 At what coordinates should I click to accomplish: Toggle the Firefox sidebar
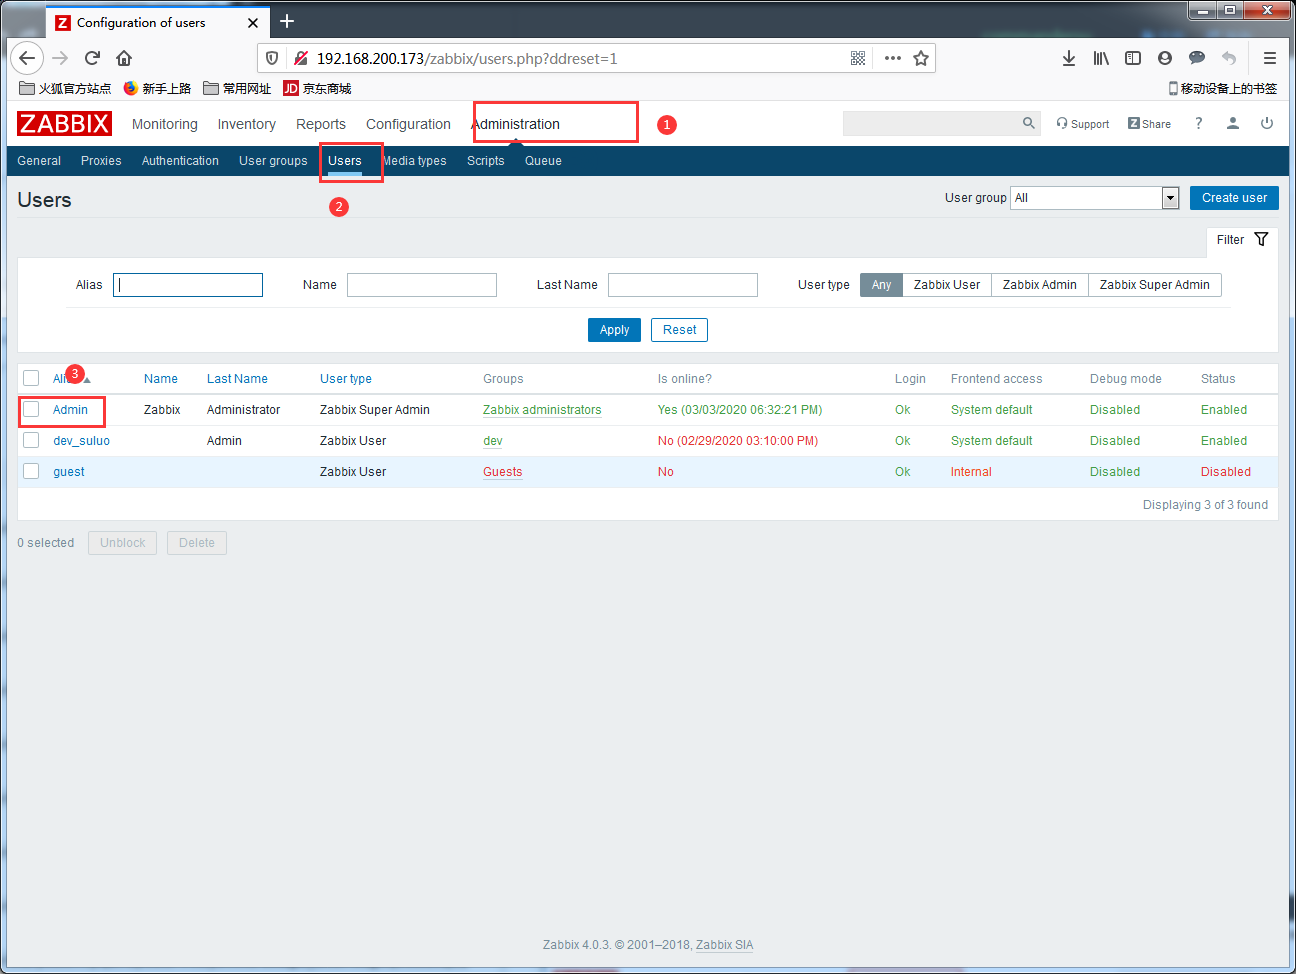tap(1133, 58)
